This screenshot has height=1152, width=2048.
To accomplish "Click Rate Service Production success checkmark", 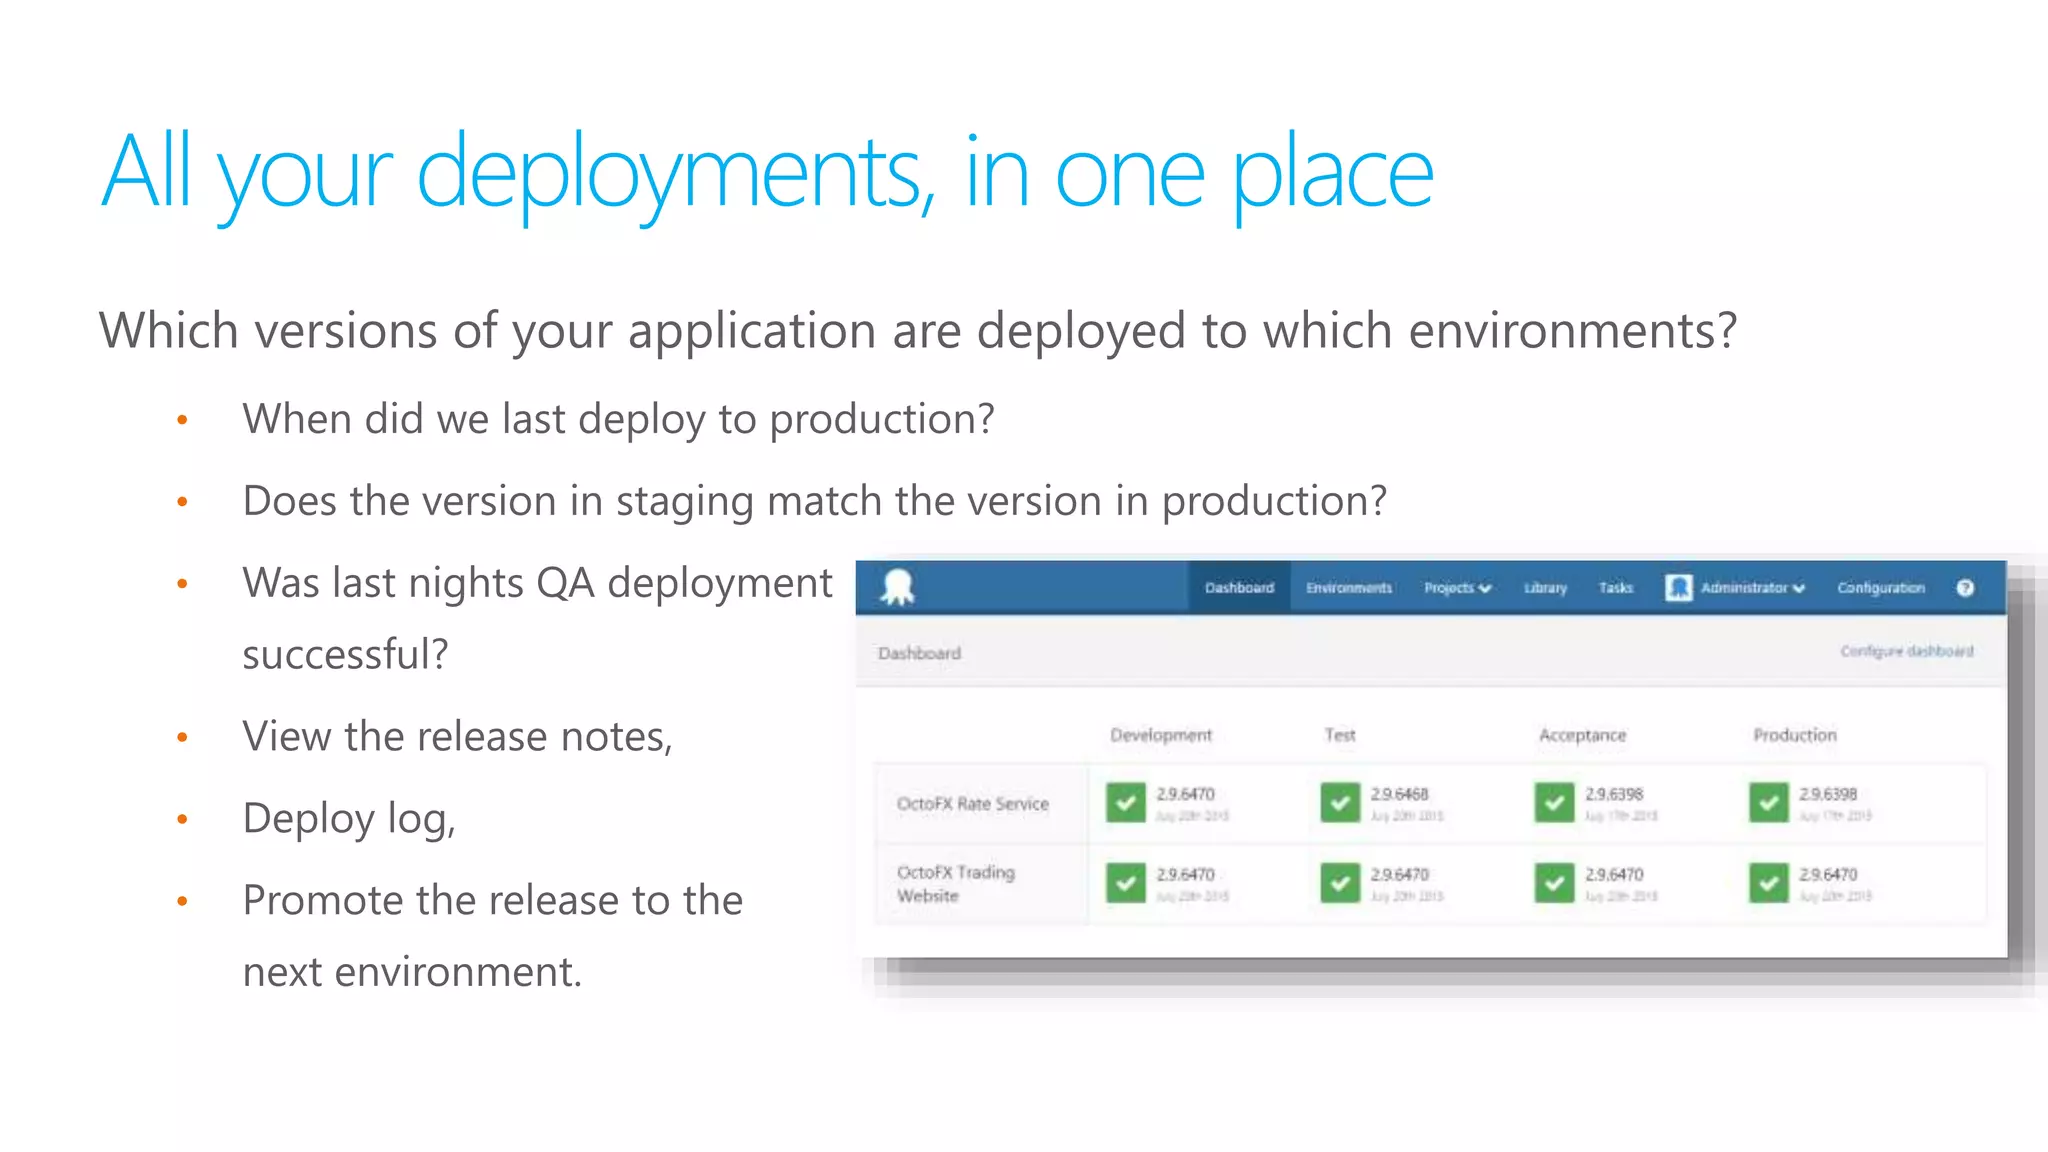I will [x=1768, y=802].
